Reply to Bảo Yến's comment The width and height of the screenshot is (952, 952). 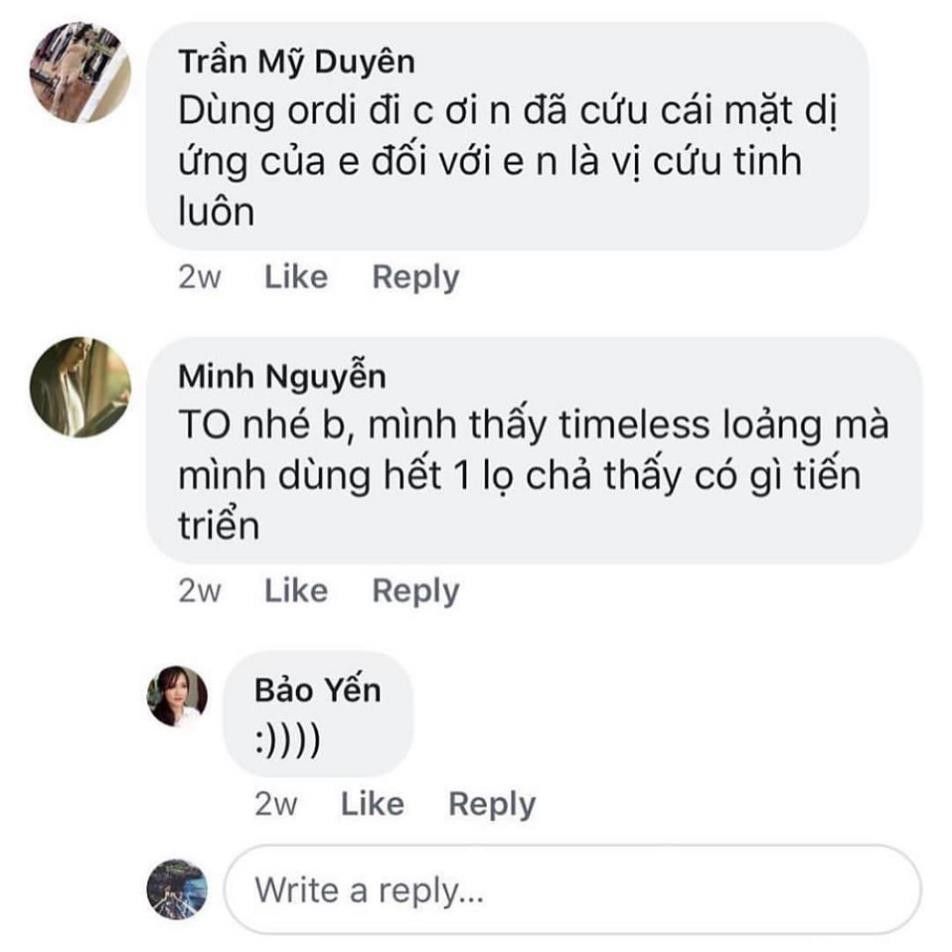(x=491, y=804)
